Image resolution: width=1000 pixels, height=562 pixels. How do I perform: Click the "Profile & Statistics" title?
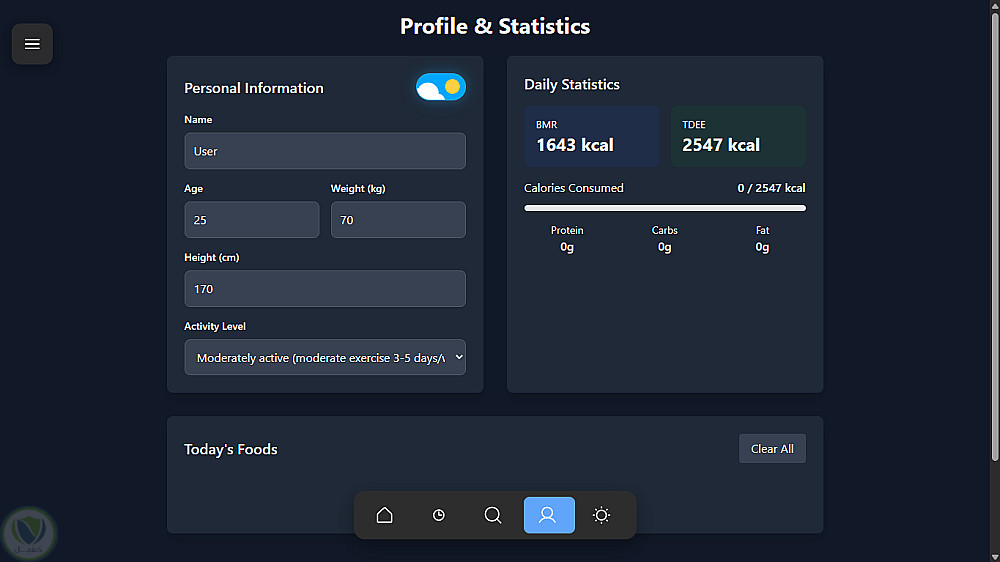coord(495,26)
